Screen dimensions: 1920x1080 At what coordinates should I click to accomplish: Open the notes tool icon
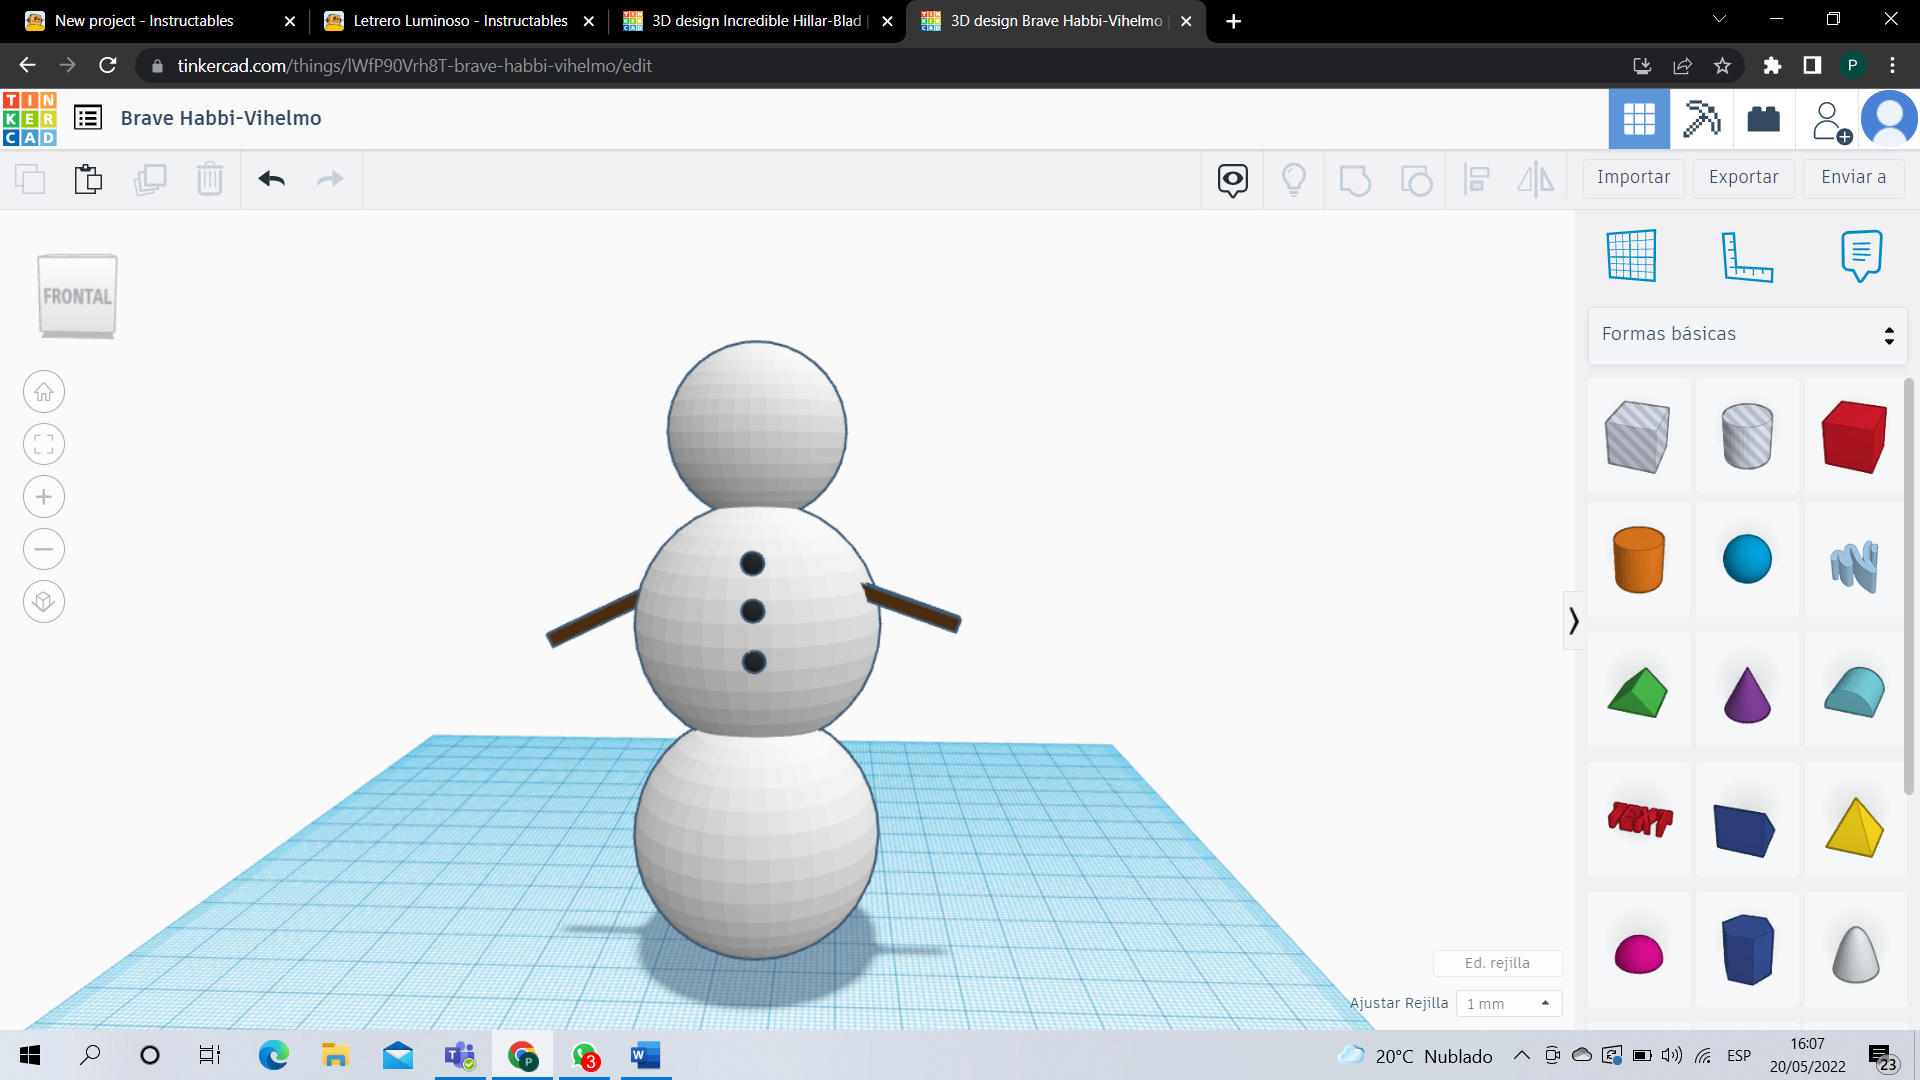(x=1861, y=256)
